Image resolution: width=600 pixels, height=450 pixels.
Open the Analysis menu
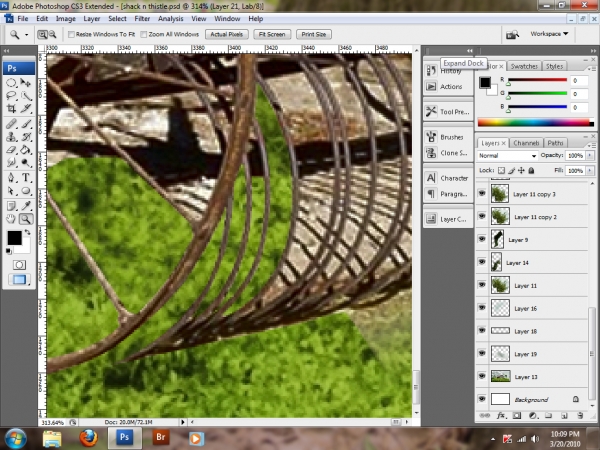[171, 19]
